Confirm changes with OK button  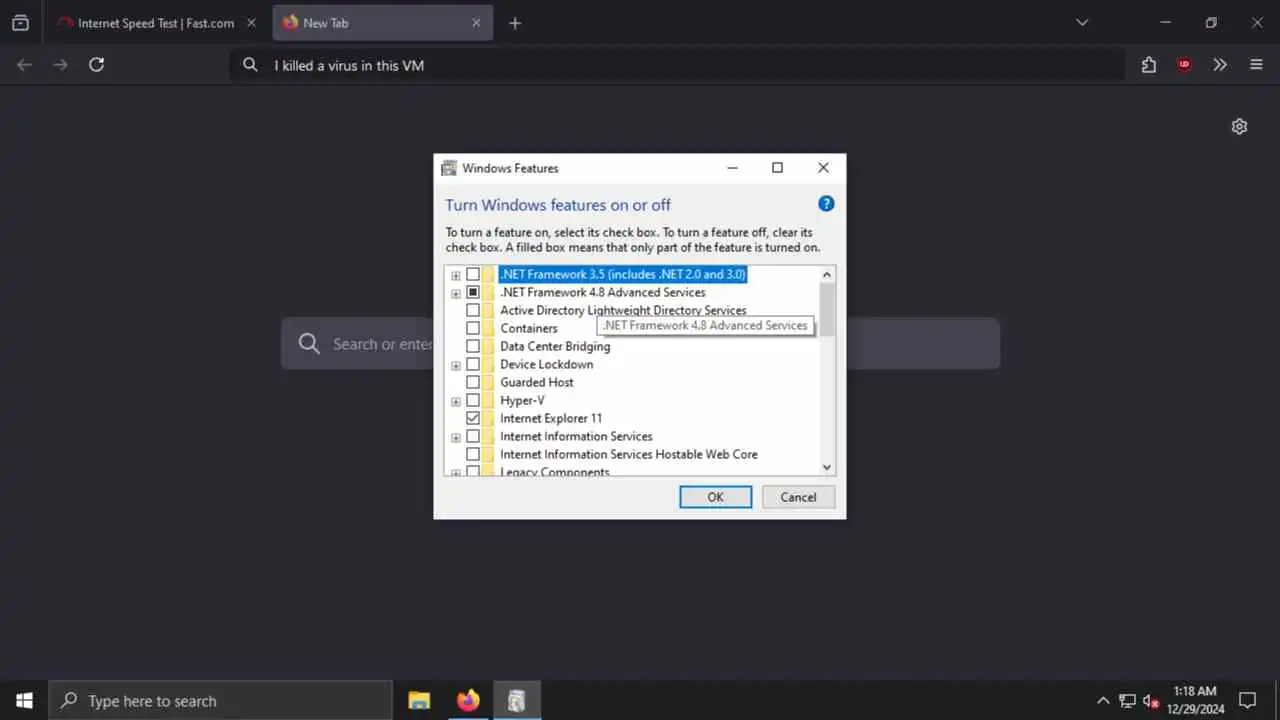[715, 497]
